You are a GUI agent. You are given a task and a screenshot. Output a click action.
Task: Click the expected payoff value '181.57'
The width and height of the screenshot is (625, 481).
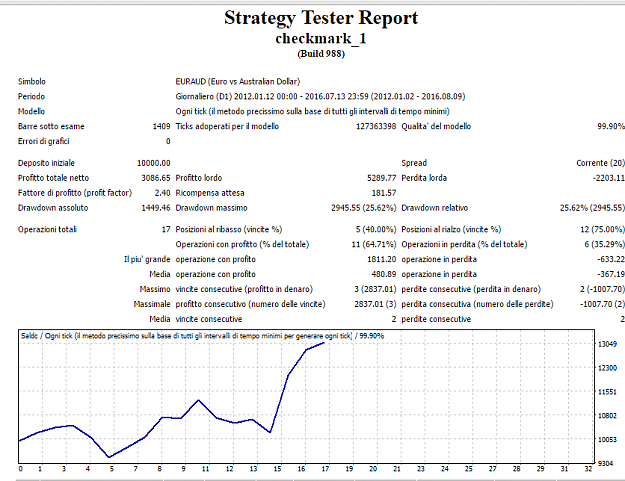coord(384,193)
